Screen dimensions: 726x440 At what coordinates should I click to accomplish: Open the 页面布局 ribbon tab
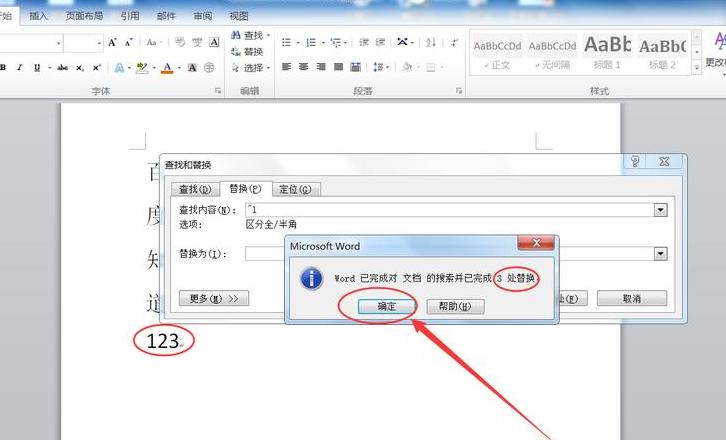click(84, 16)
